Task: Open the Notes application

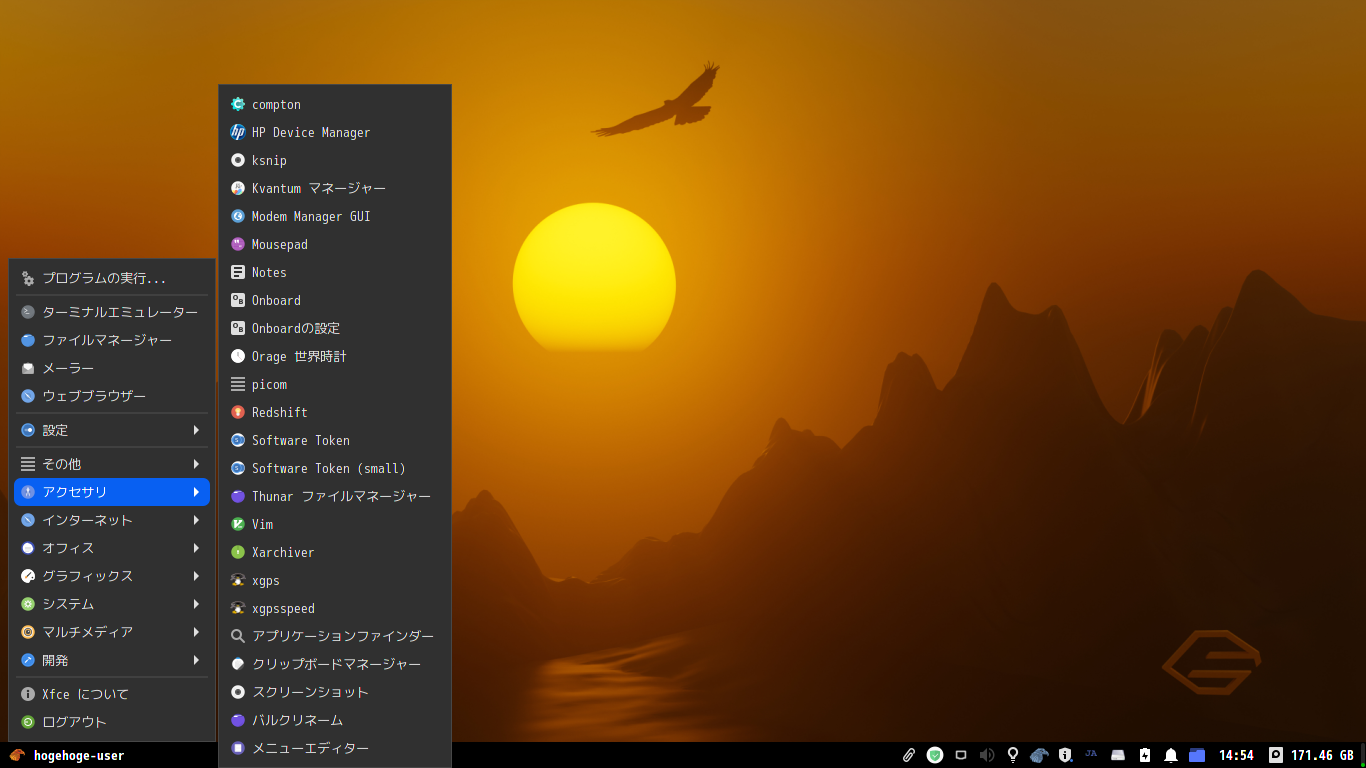Action: pyautogui.click(x=335, y=272)
